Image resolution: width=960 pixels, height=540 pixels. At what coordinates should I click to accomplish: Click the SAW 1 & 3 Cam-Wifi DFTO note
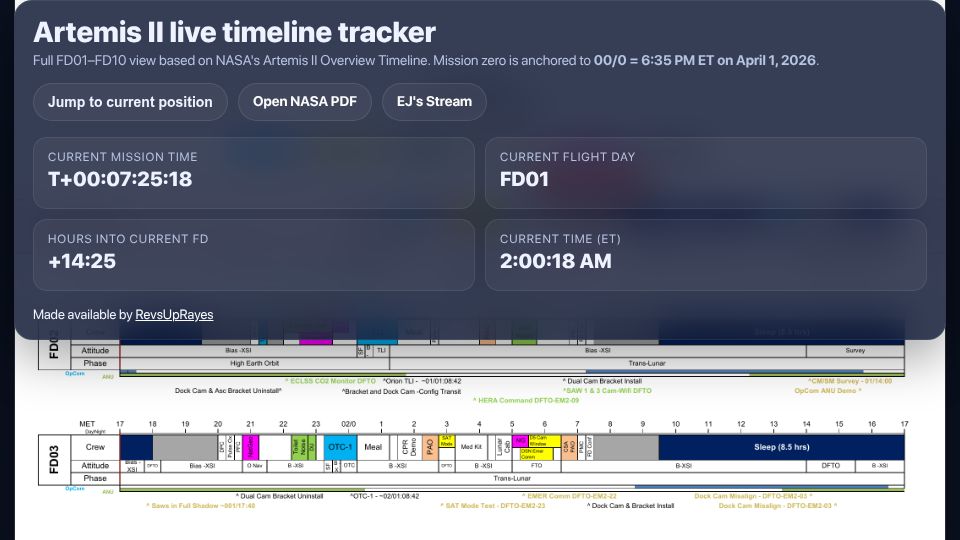[x=607, y=391]
